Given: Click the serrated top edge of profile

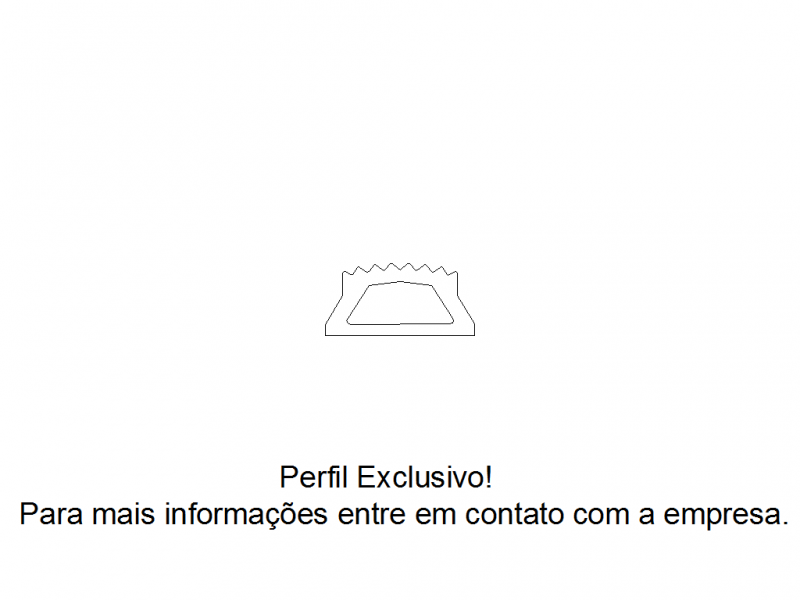Looking at the screenshot, I should point(399,269).
